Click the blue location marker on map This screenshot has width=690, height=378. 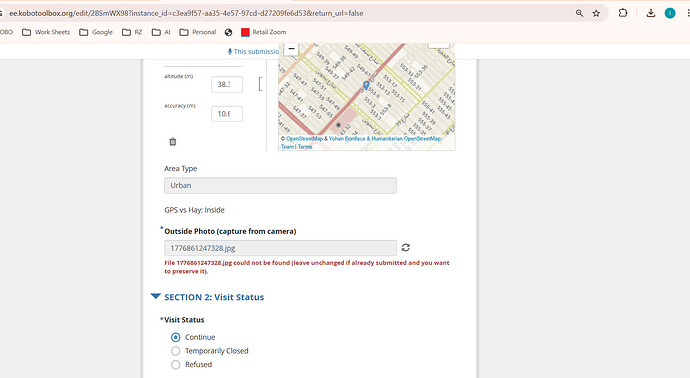pyautogui.click(x=366, y=85)
